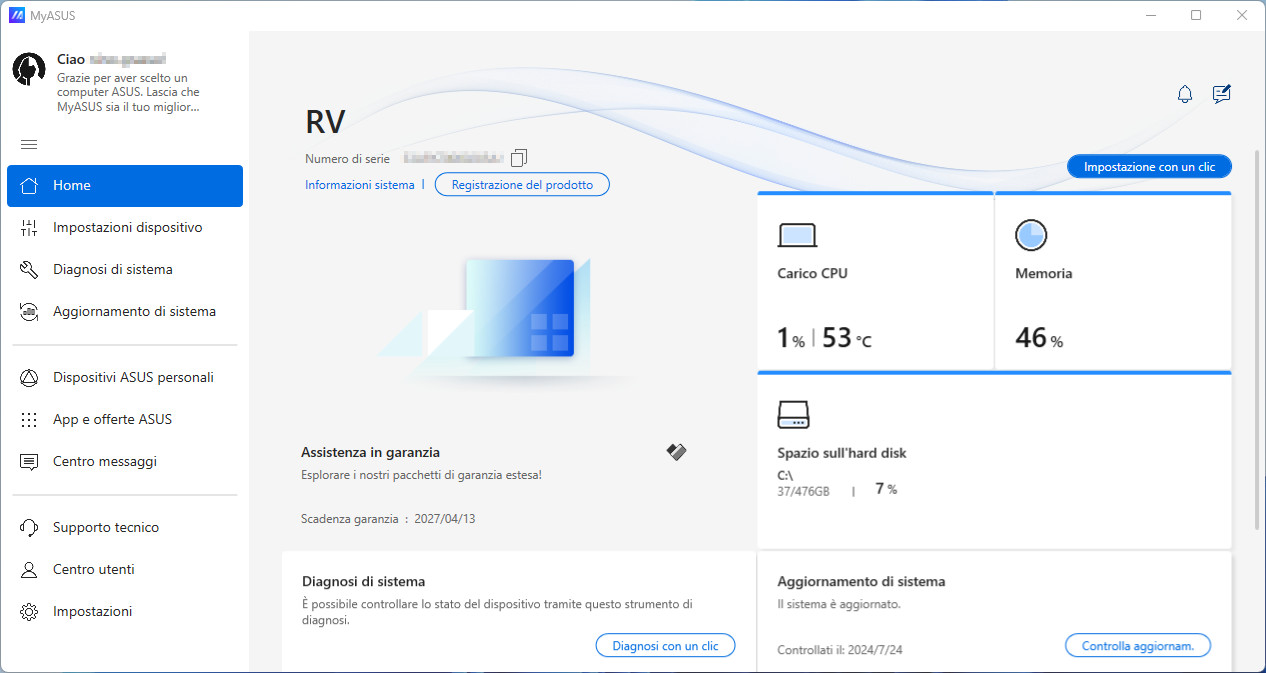Click the 1 % CPU load value
This screenshot has height=673, width=1266.
click(791, 338)
